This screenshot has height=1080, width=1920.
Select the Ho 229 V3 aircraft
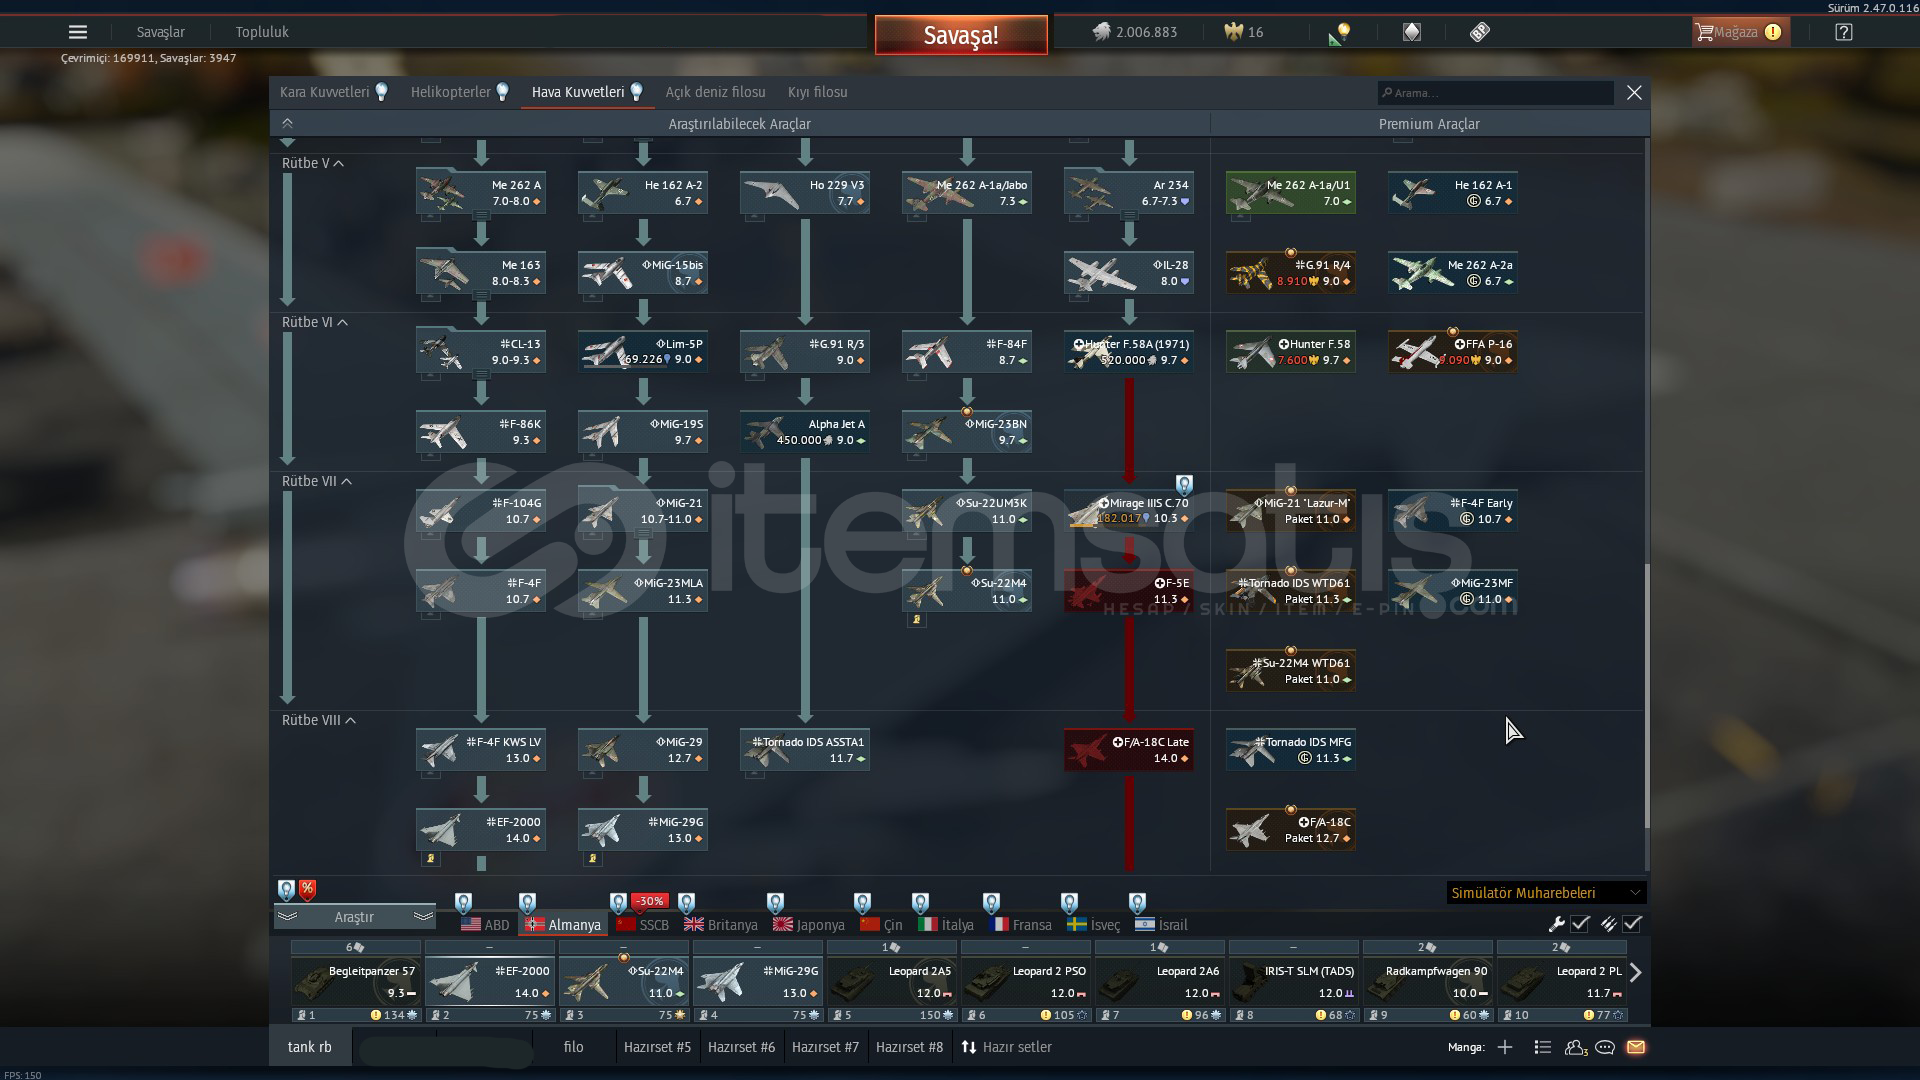[x=805, y=193]
